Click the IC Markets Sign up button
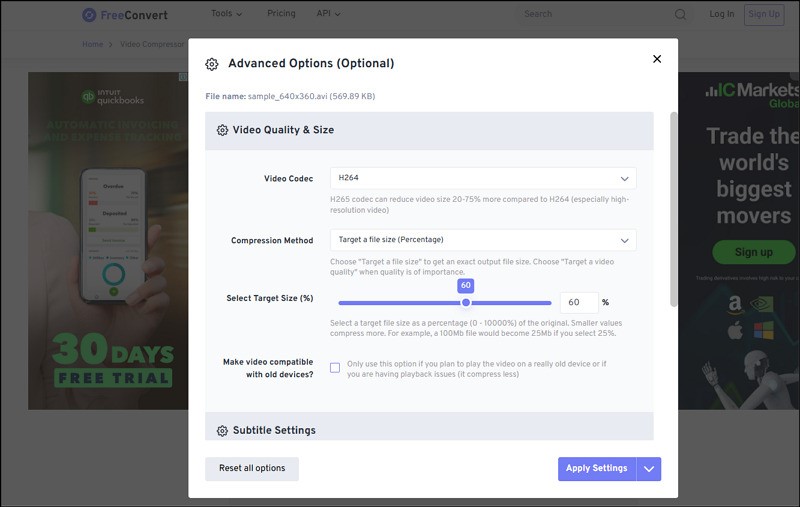 pyautogui.click(x=753, y=252)
